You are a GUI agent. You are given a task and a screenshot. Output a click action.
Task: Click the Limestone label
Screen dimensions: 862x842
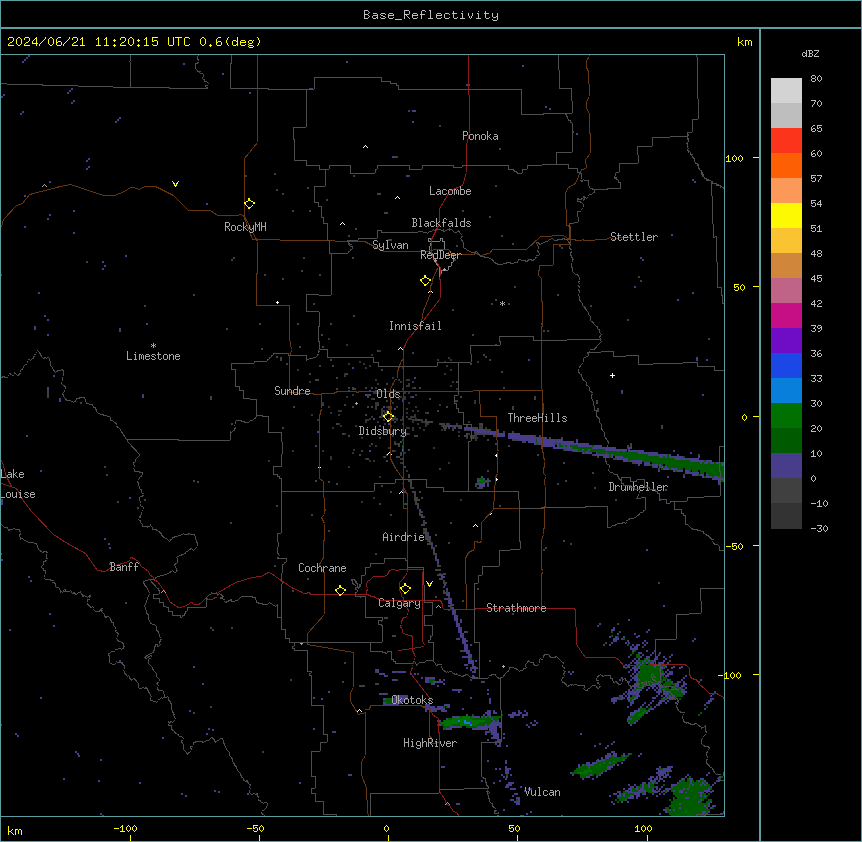(153, 356)
